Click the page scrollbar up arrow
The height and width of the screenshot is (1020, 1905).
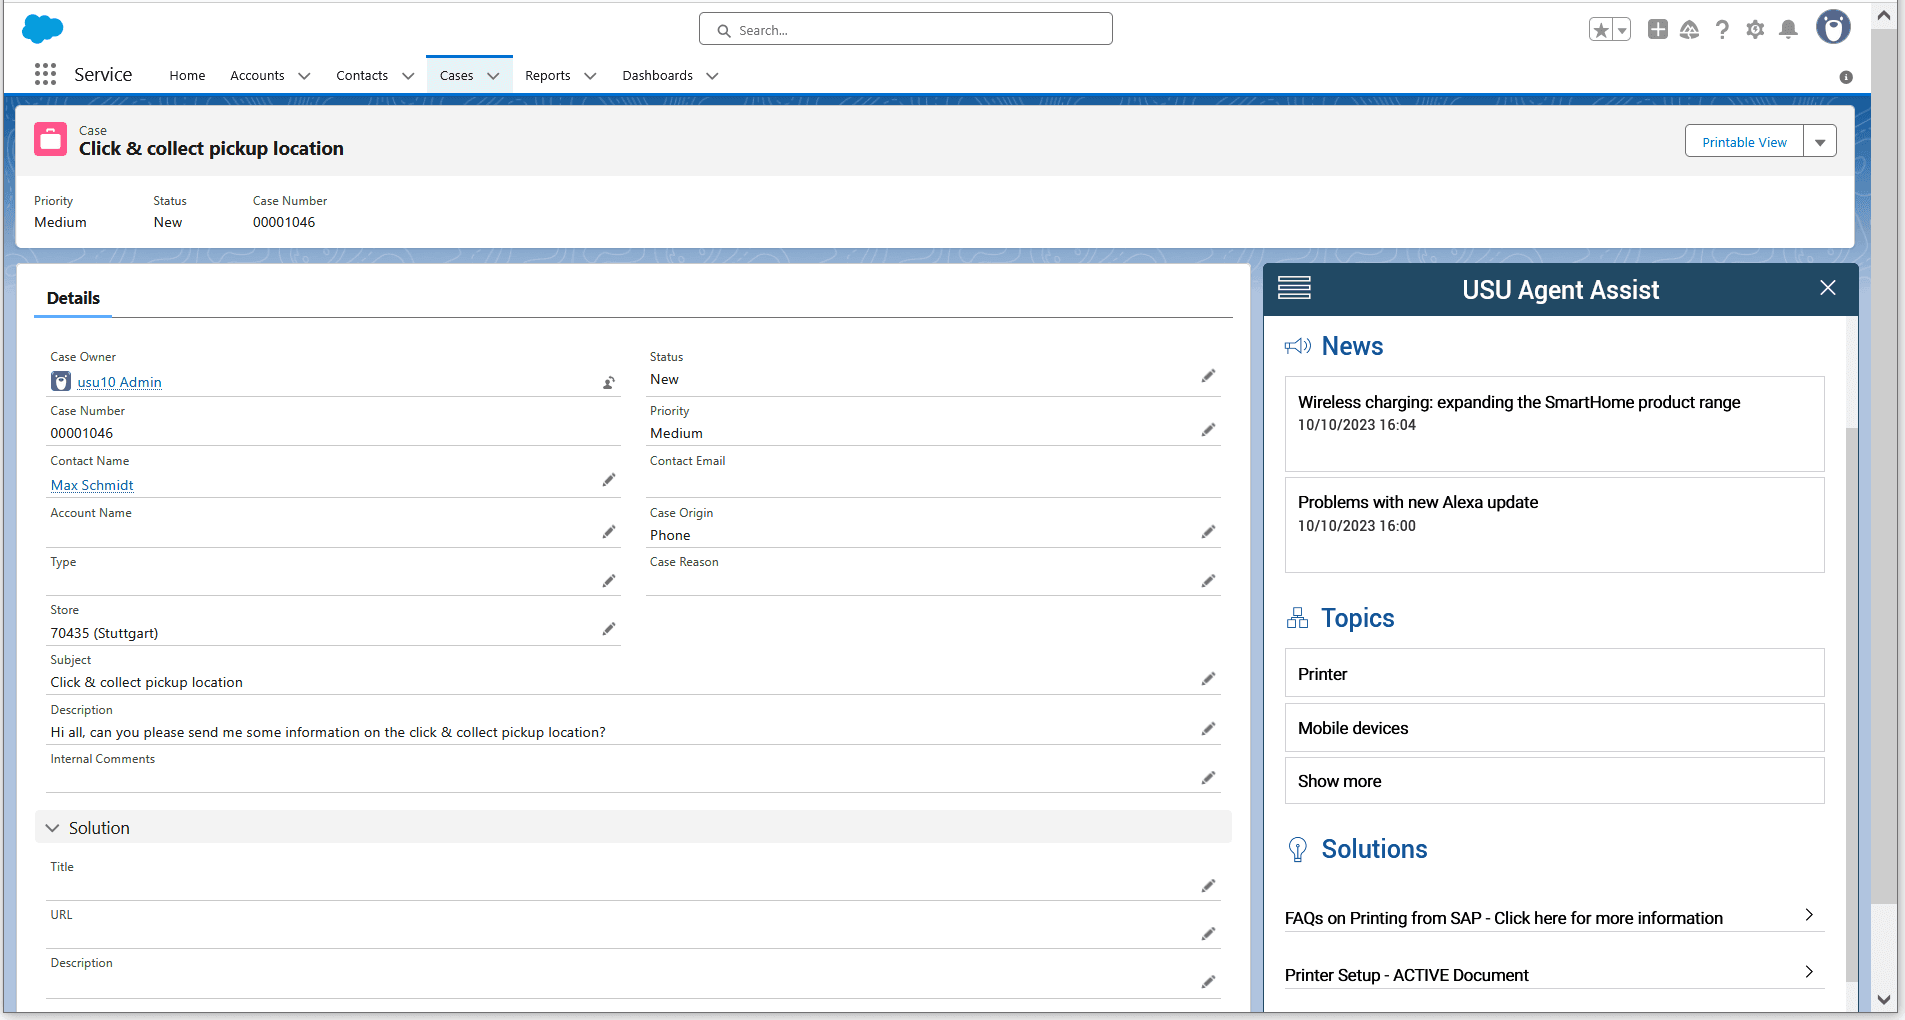point(1884,15)
